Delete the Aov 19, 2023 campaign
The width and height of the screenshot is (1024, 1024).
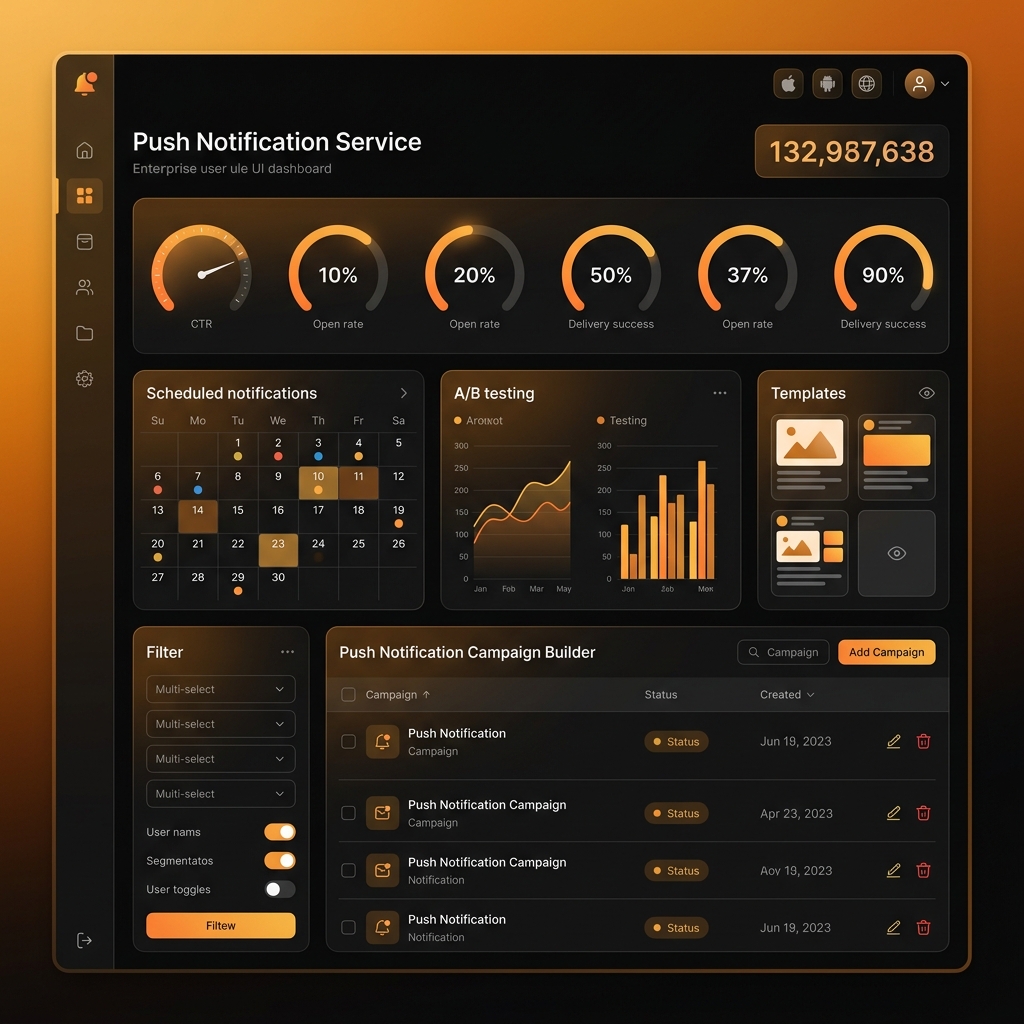[x=923, y=871]
